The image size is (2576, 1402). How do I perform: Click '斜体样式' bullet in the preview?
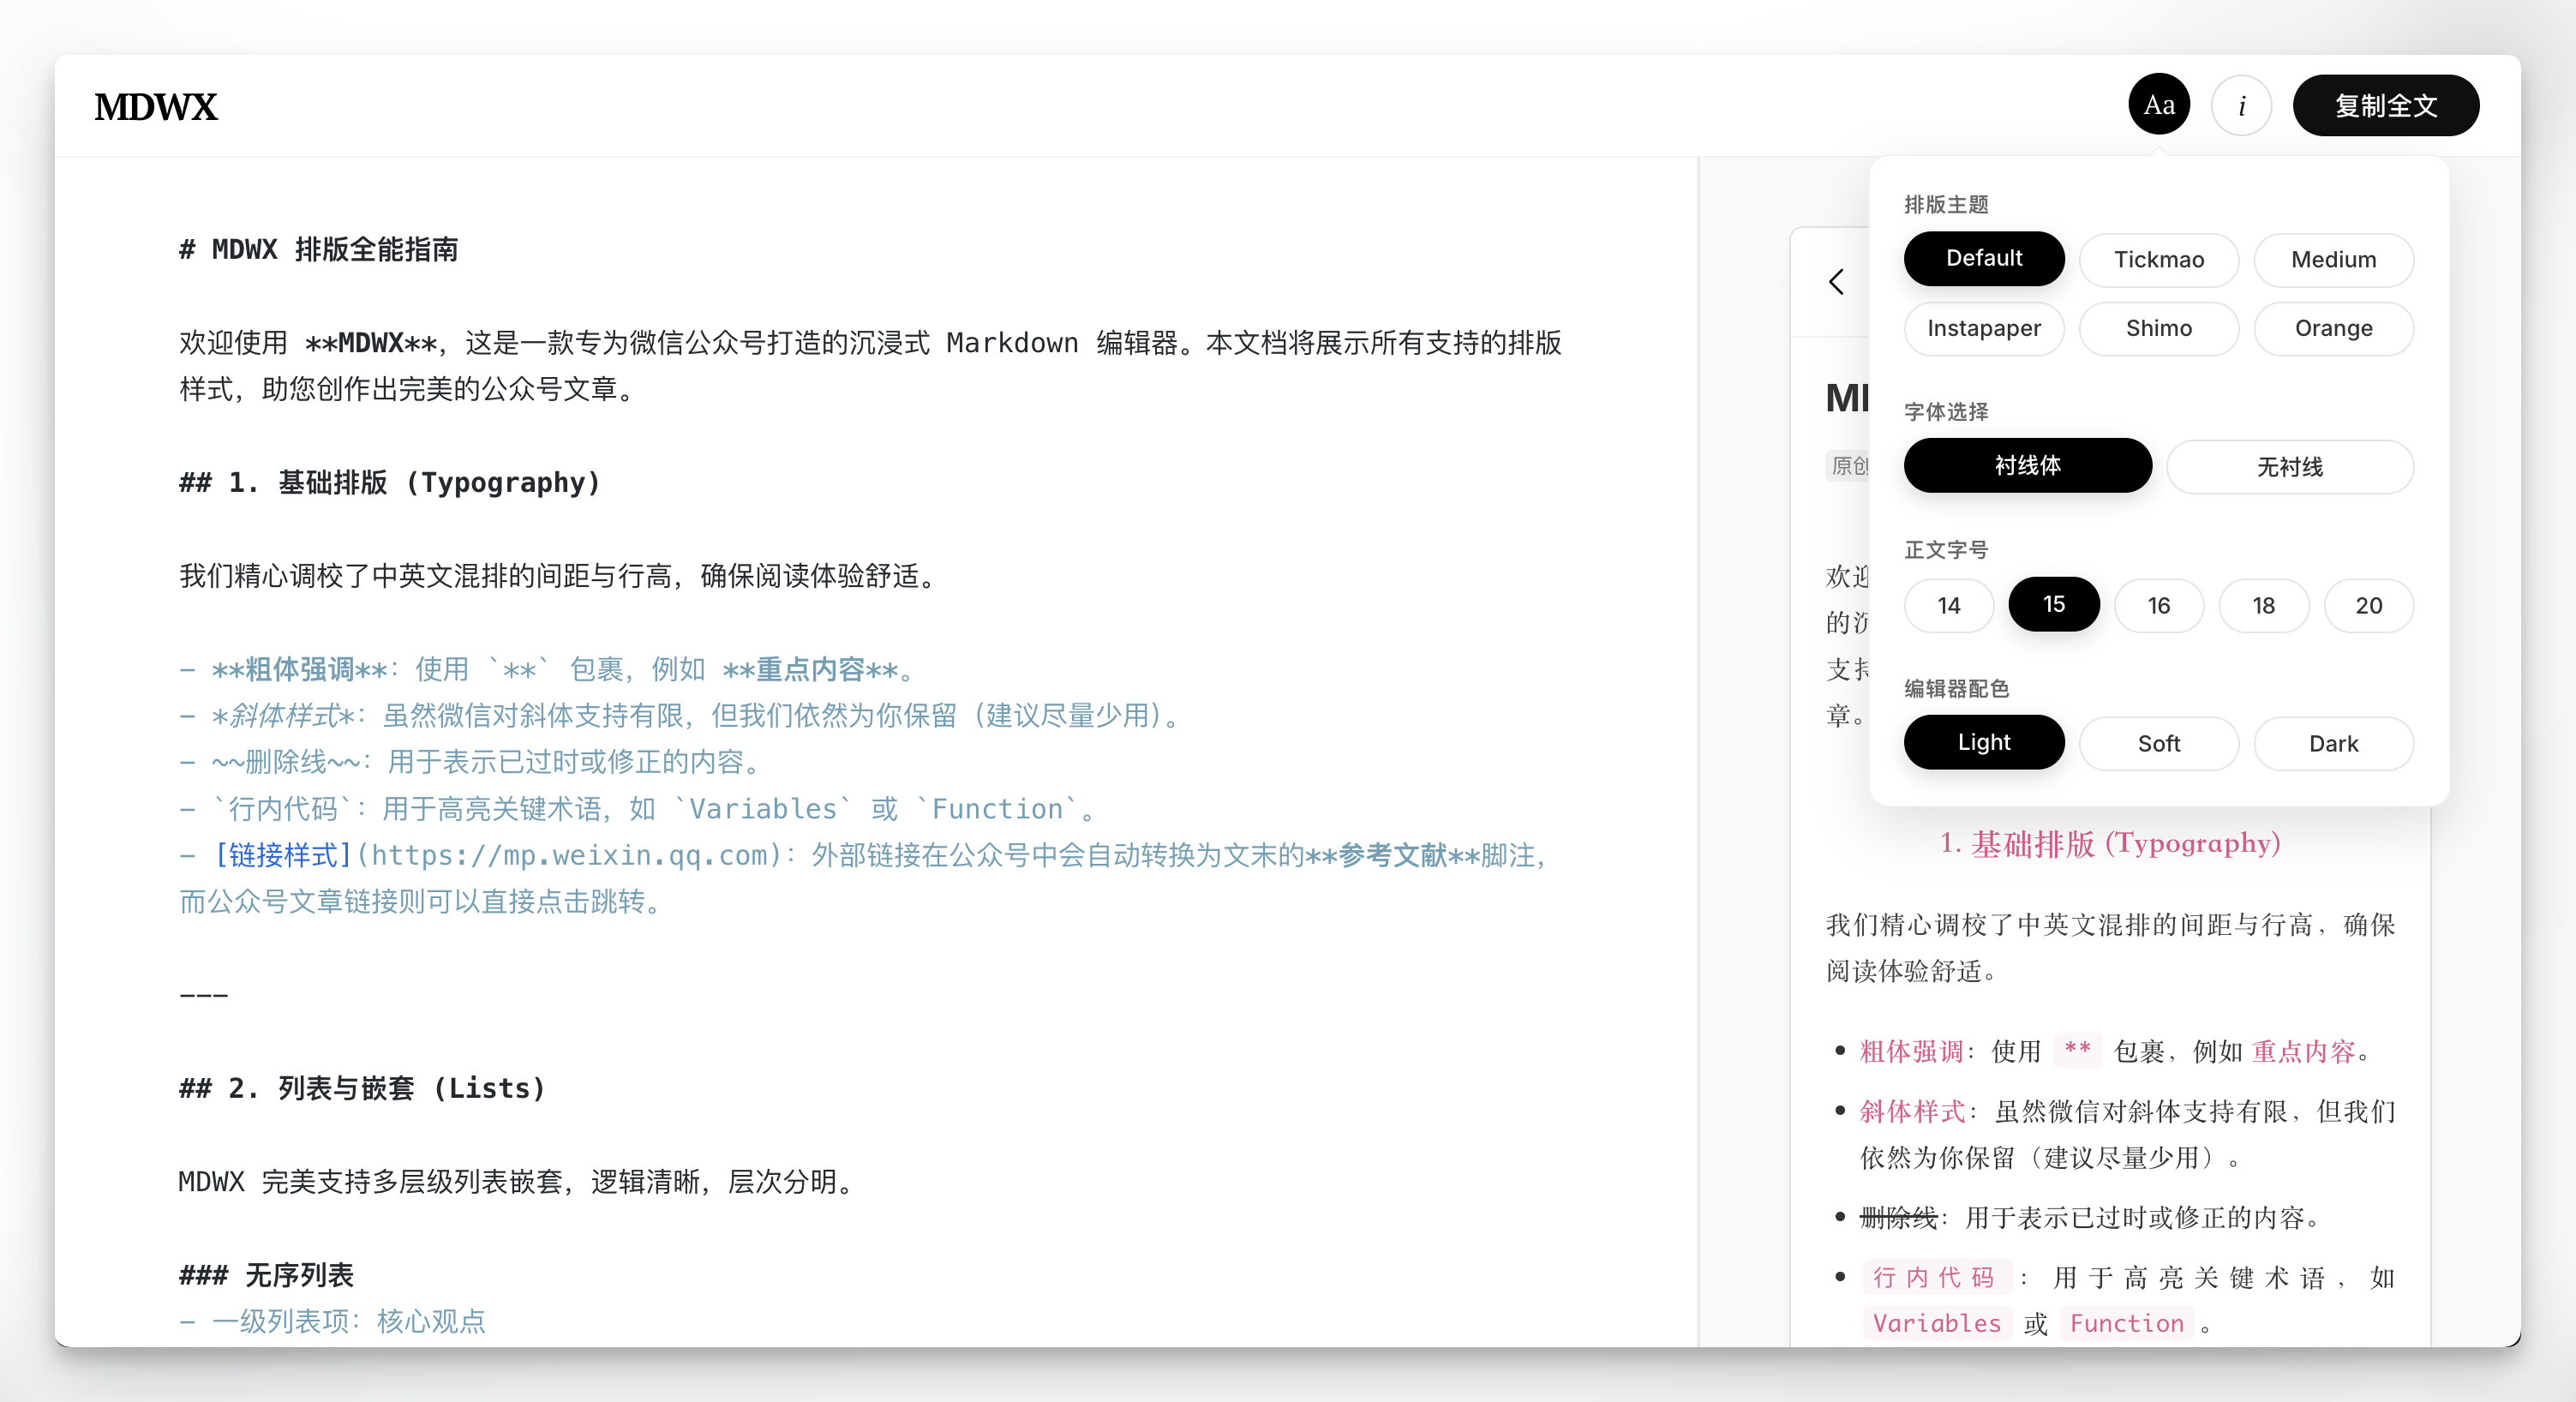(1911, 1111)
